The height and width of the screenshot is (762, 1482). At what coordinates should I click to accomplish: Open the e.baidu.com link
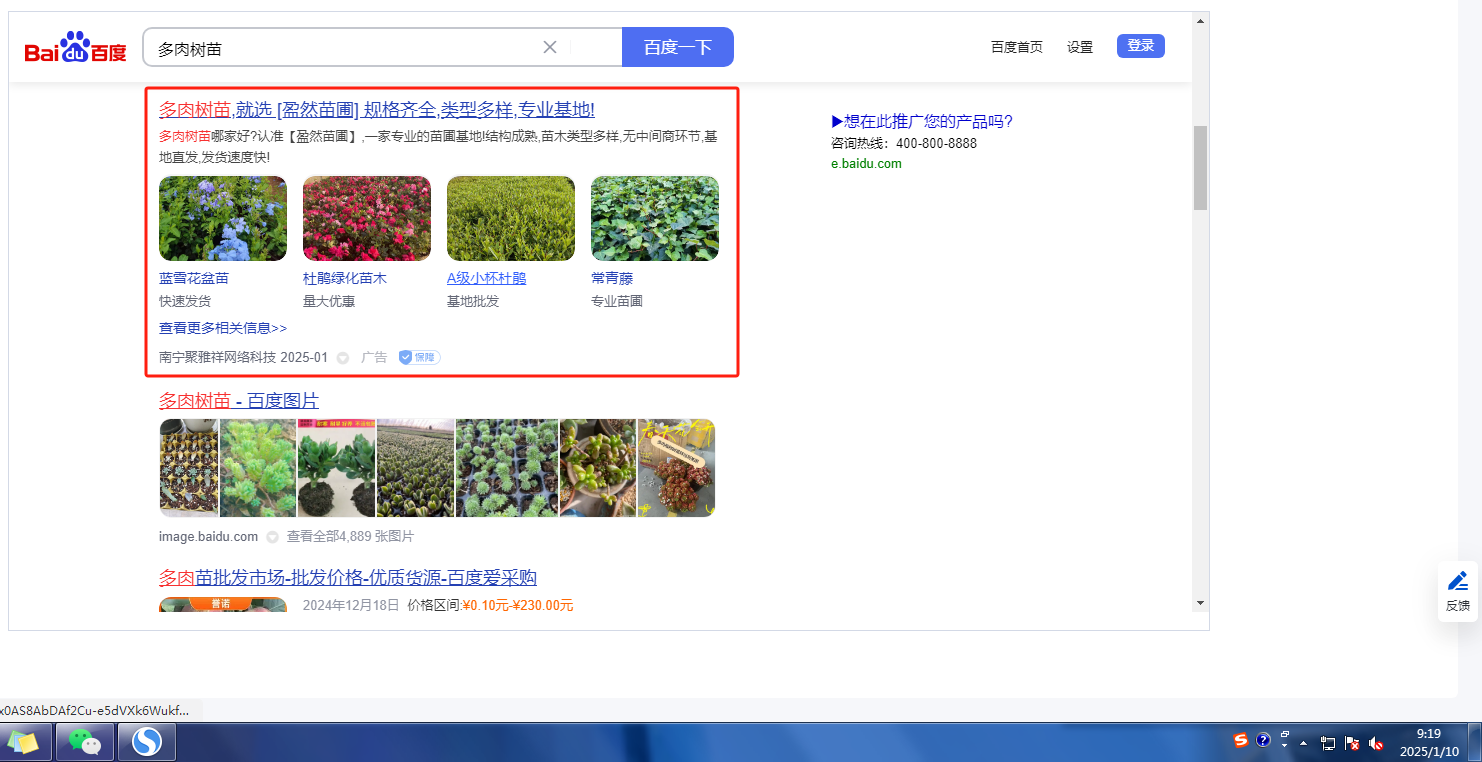tap(866, 163)
